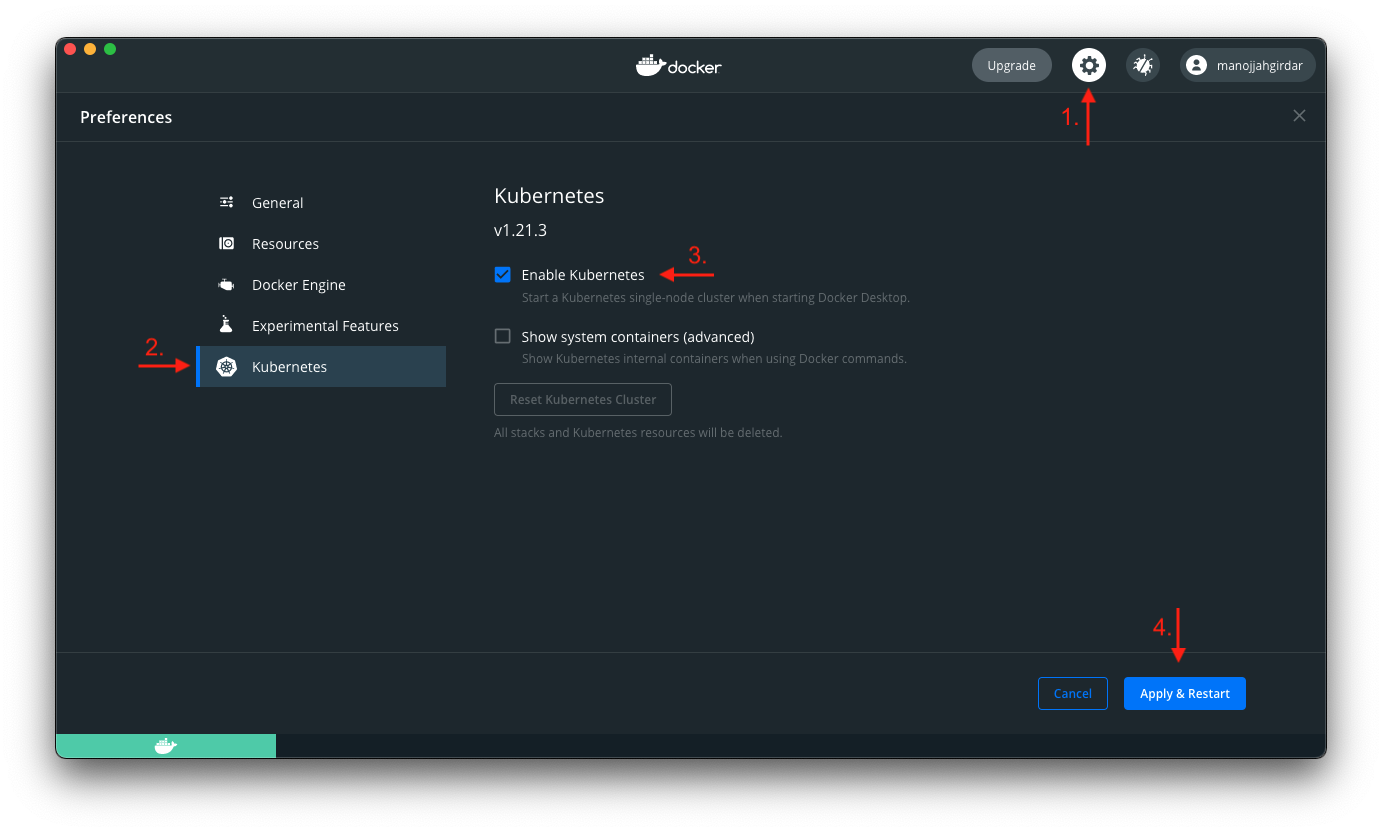Open the manojjahgirdar account menu

coord(1248,65)
